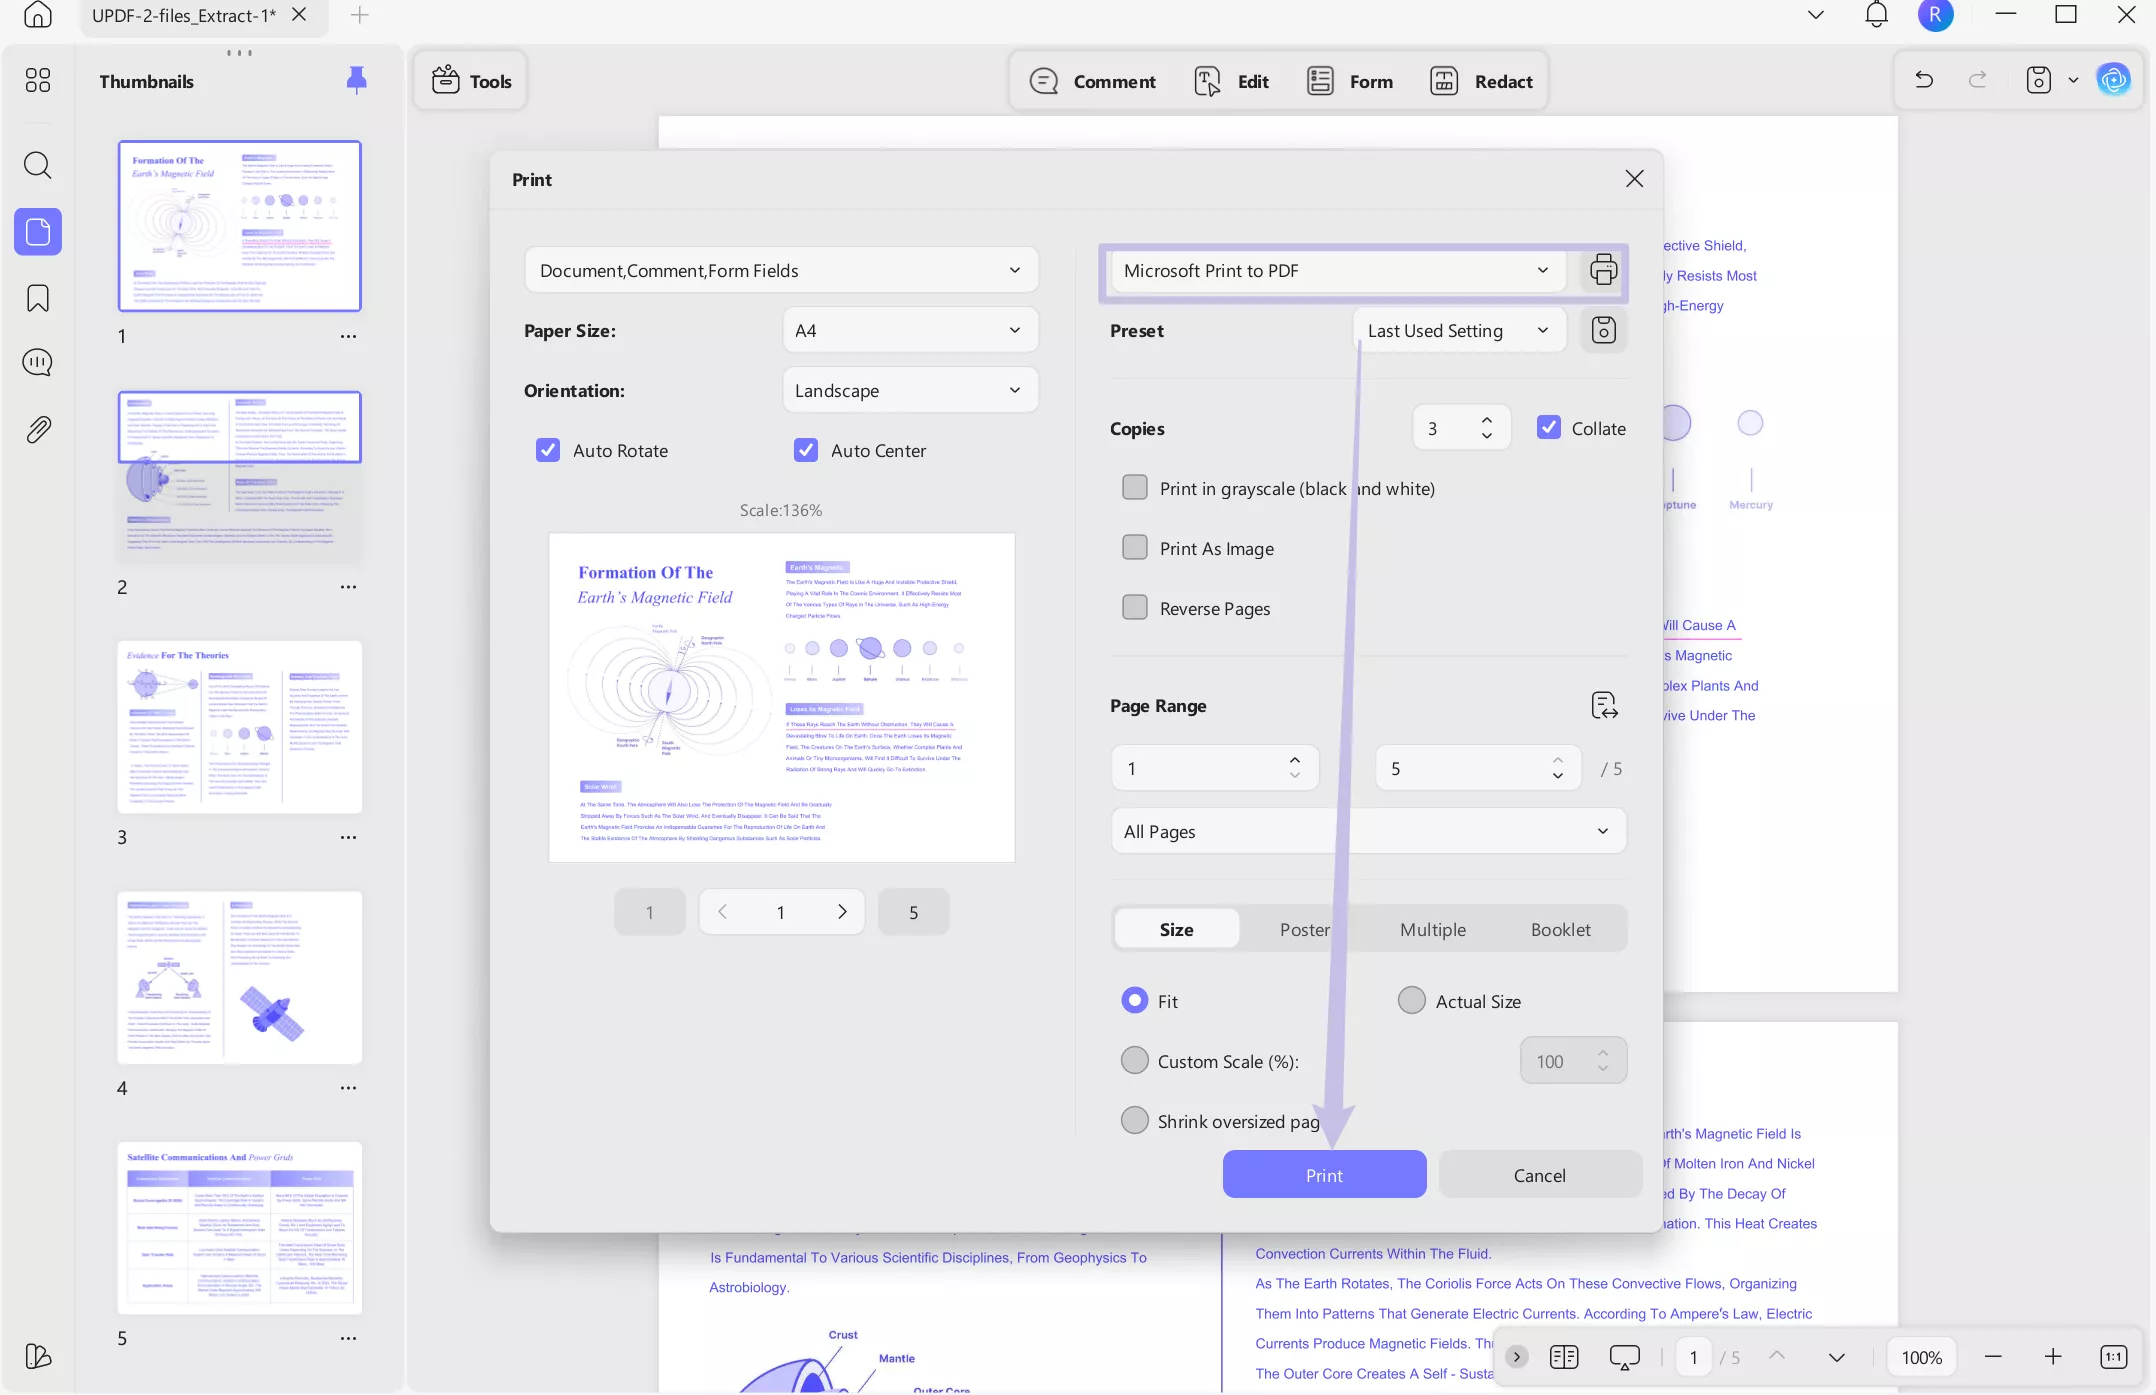Expand the All Pages dropdown

coord(1367,831)
